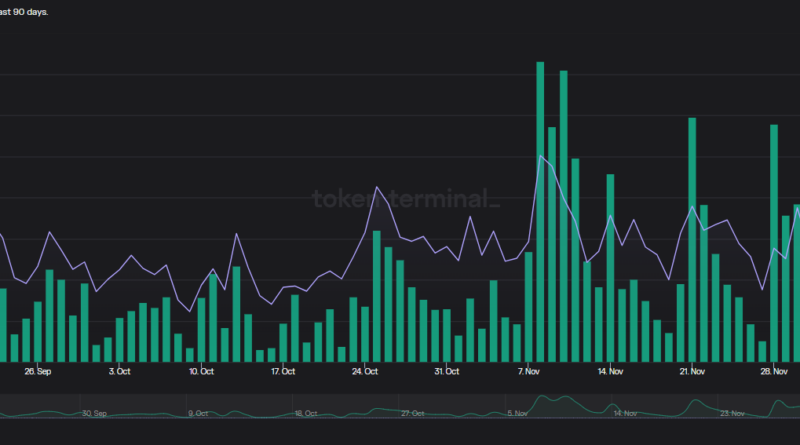
Task: Click the 3. Oct x-axis label
Action: click(120, 371)
